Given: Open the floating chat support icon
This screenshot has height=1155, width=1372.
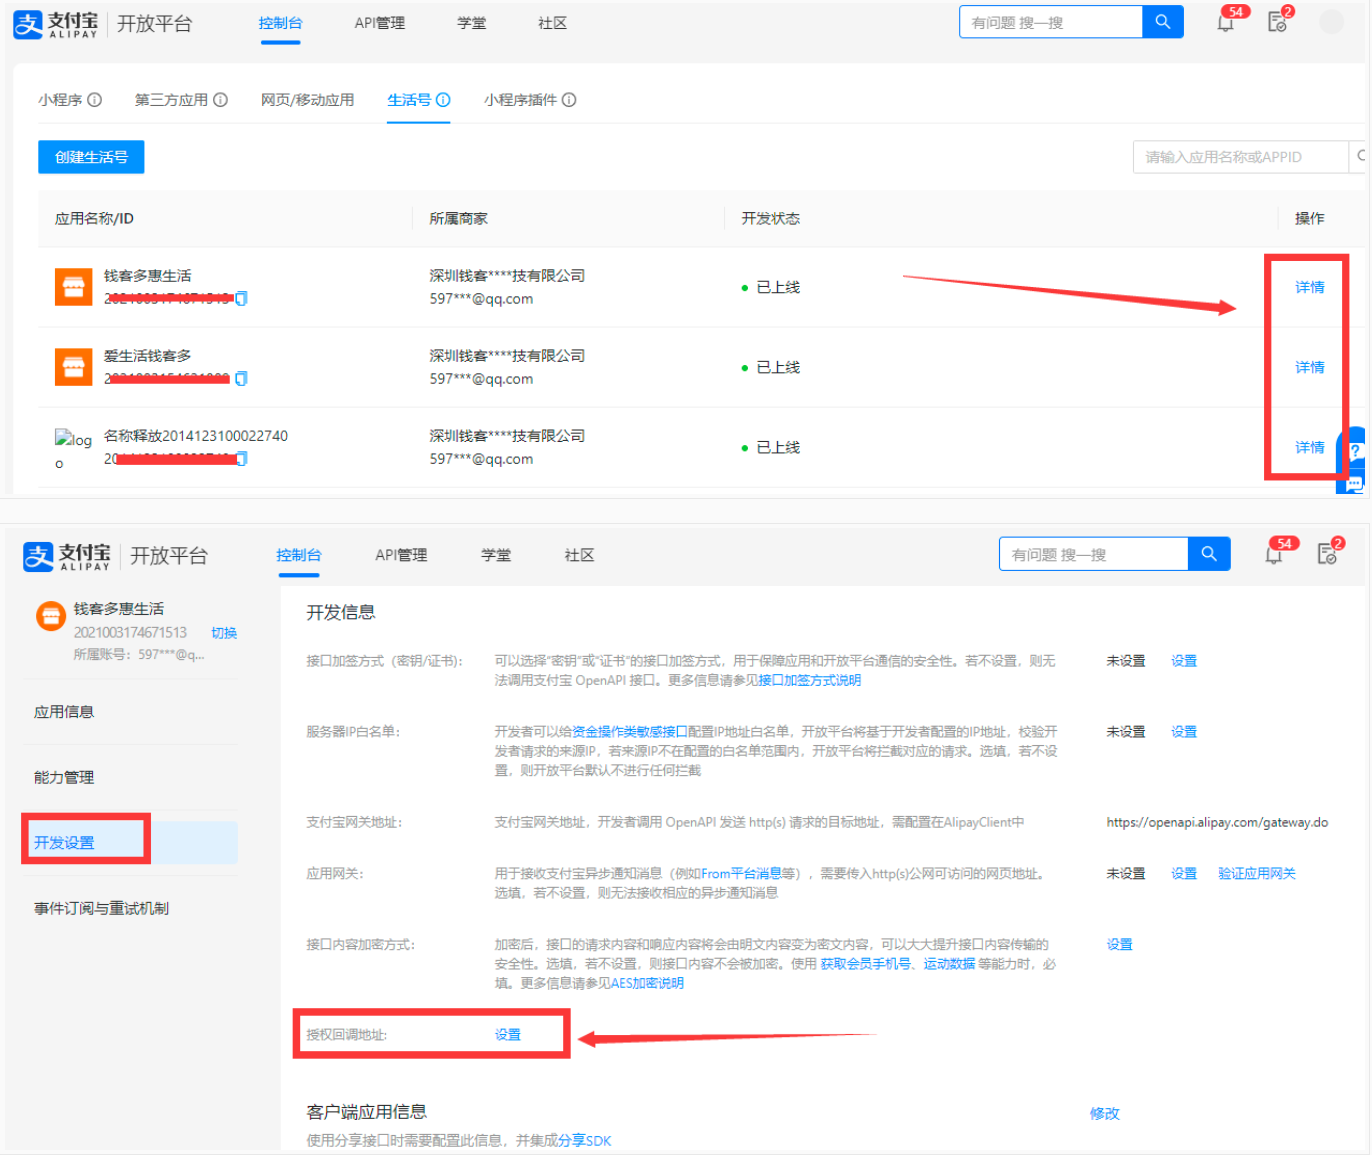Looking at the screenshot, I should (x=1354, y=484).
